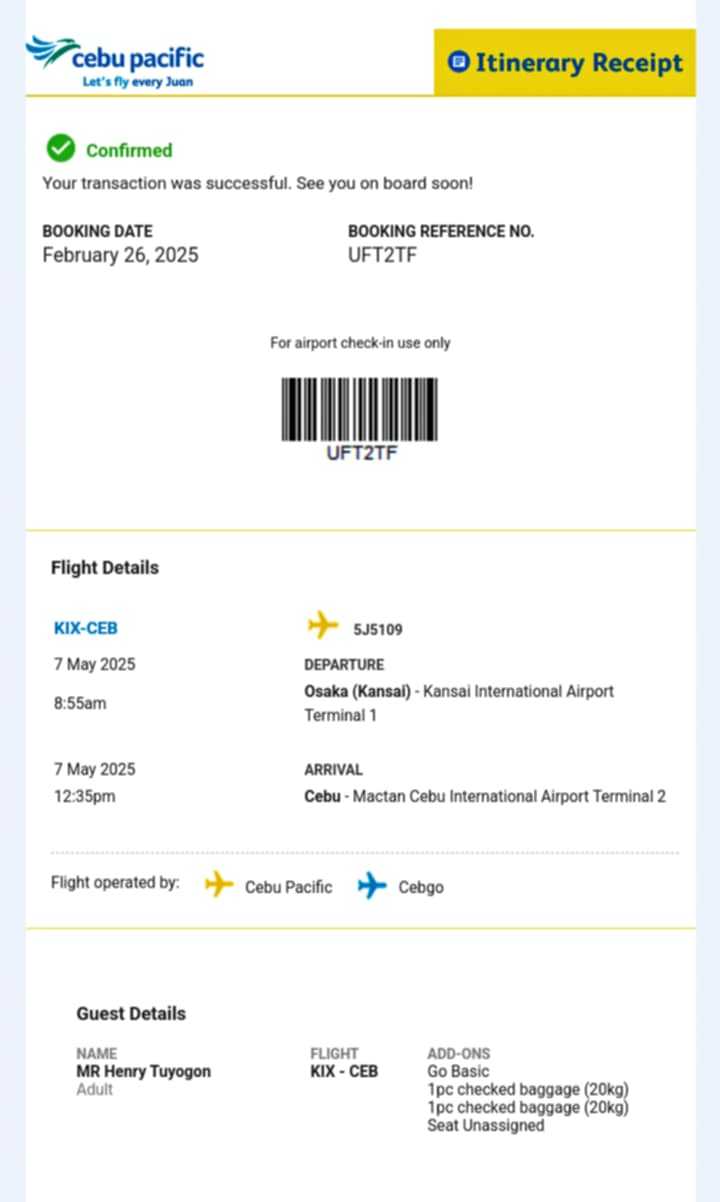Viewport: 720px width, 1202px height.
Task: Click the booking reference number UFT2TF
Action: (383, 255)
